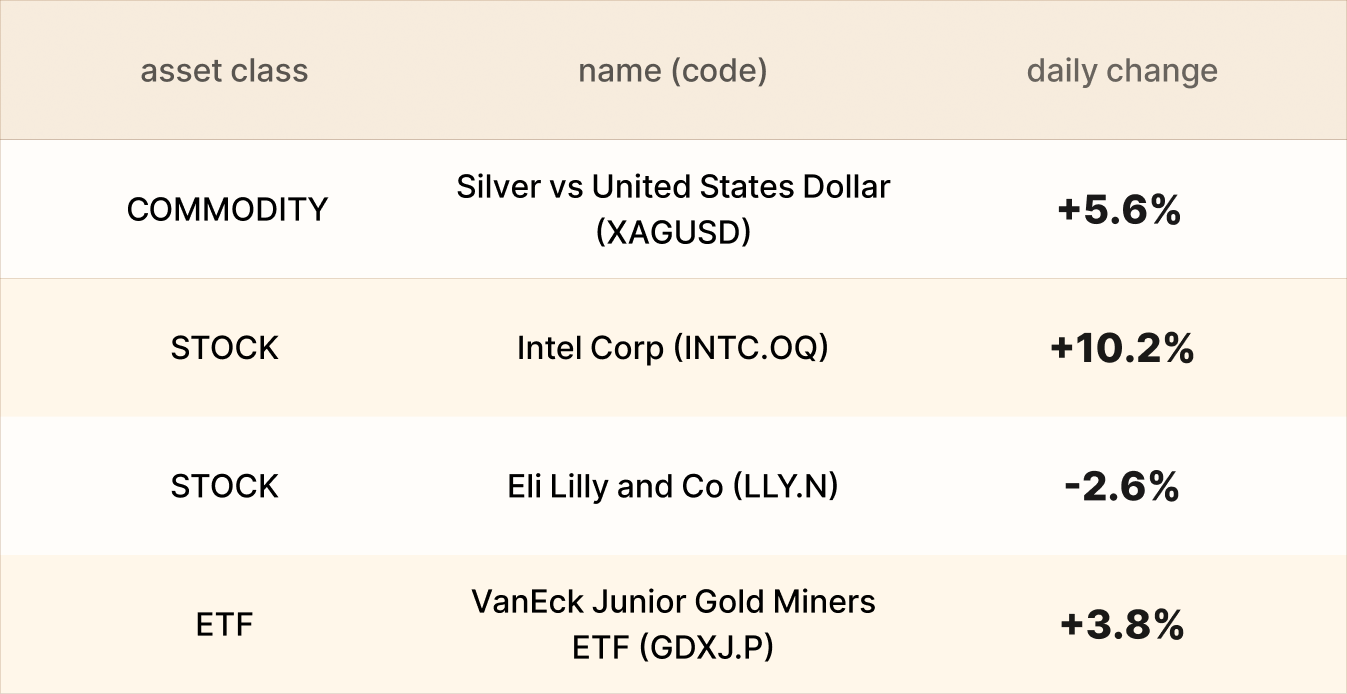The height and width of the screenshot is (694, 1347).
Task: Select the COMMODITY asset class cell
Action: [x=227, y=210]
